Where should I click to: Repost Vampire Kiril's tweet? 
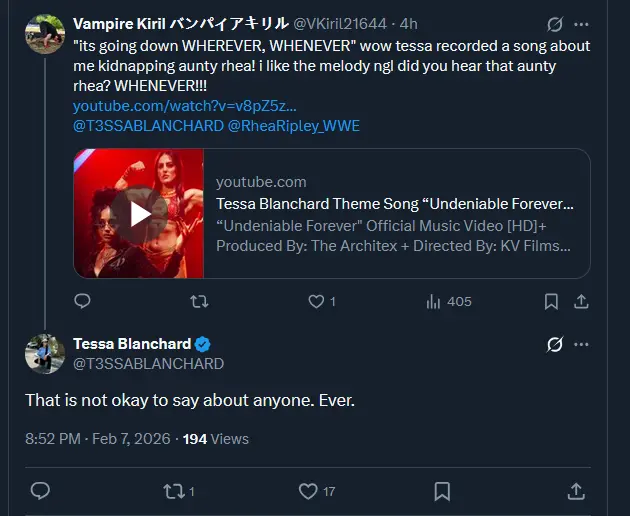point(199,300)
